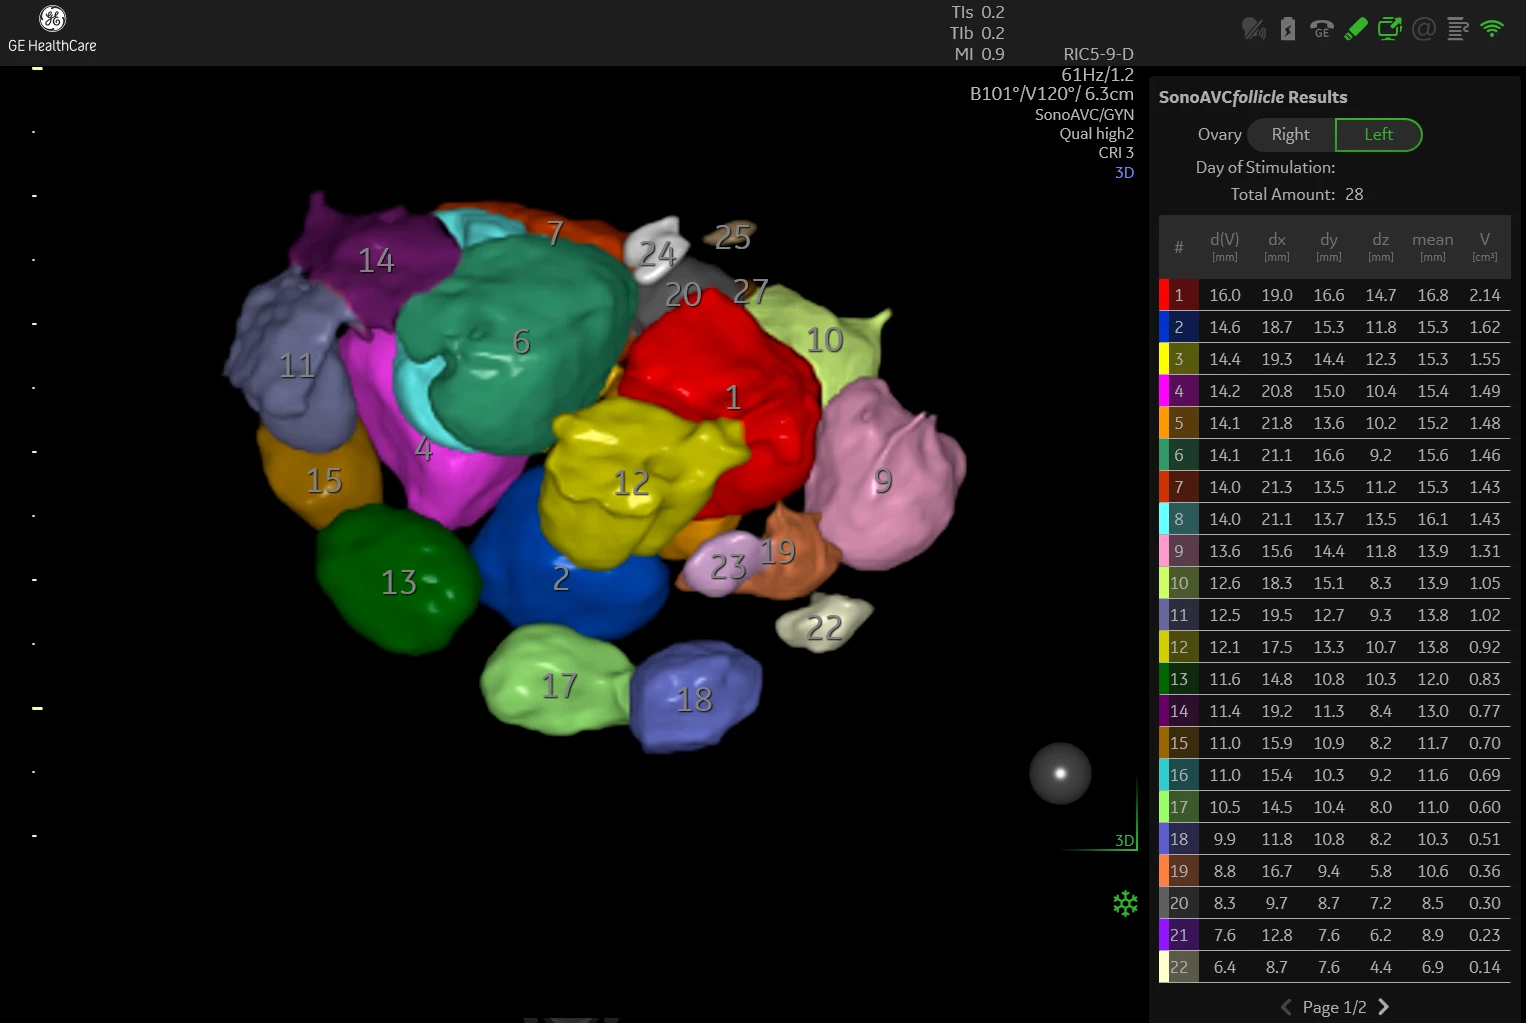Click row 19 dy value 9.4
Viewport: 1526px width, 1023px height.
pyautogui.click(x=1329, y=871)
